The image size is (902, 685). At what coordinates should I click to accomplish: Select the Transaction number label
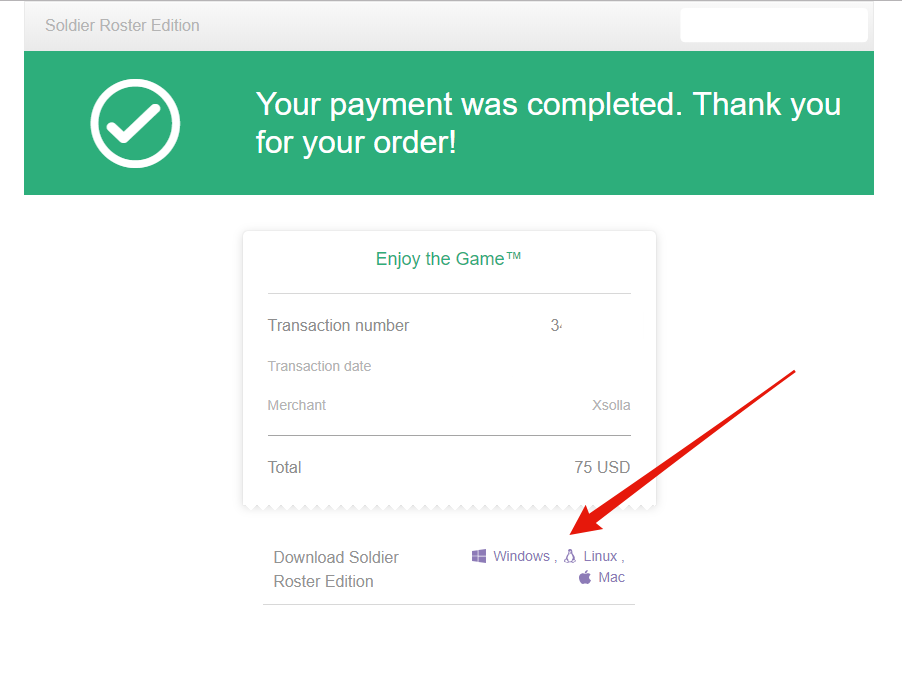click(338, 326)
